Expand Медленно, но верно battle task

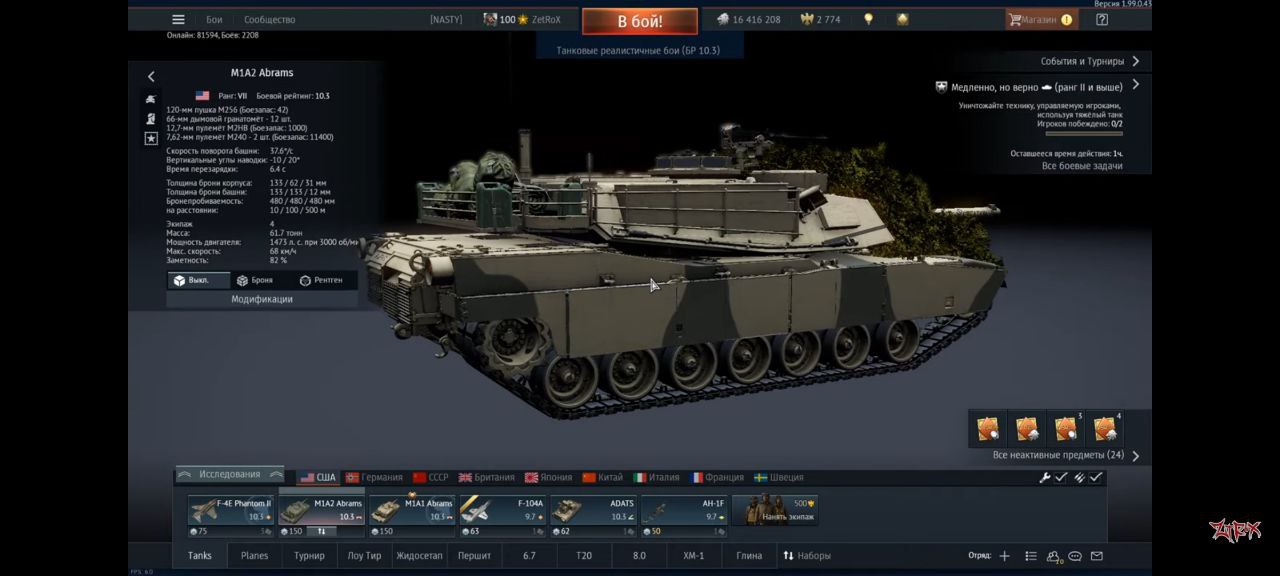pos(1135,86)
